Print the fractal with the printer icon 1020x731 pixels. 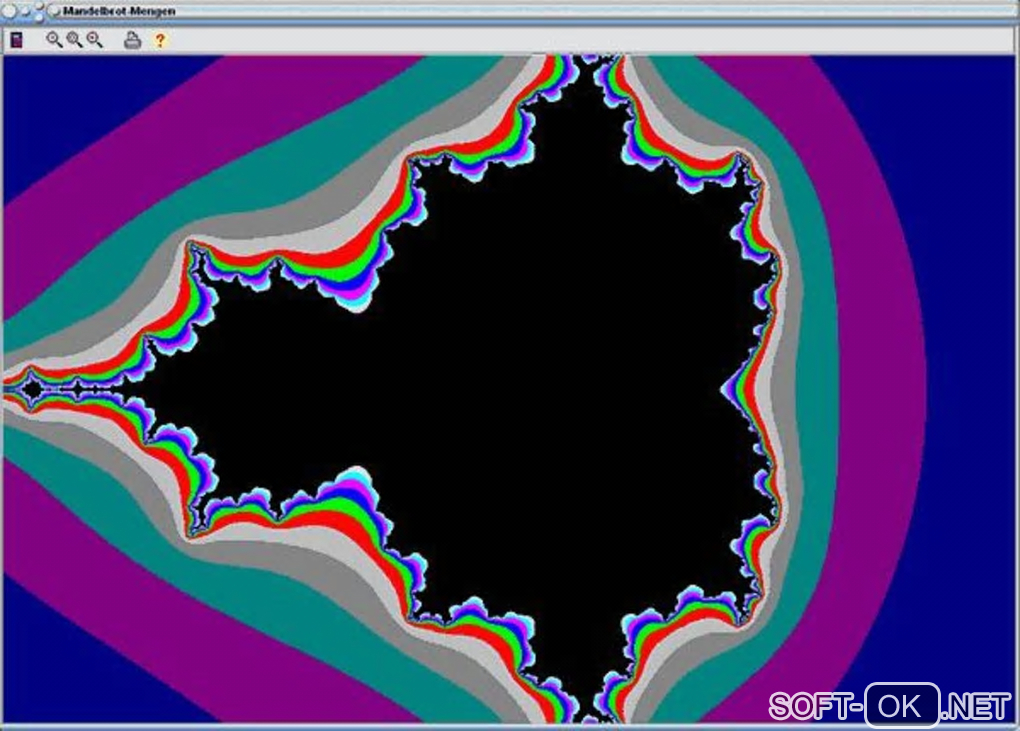[x=133, y=40]
